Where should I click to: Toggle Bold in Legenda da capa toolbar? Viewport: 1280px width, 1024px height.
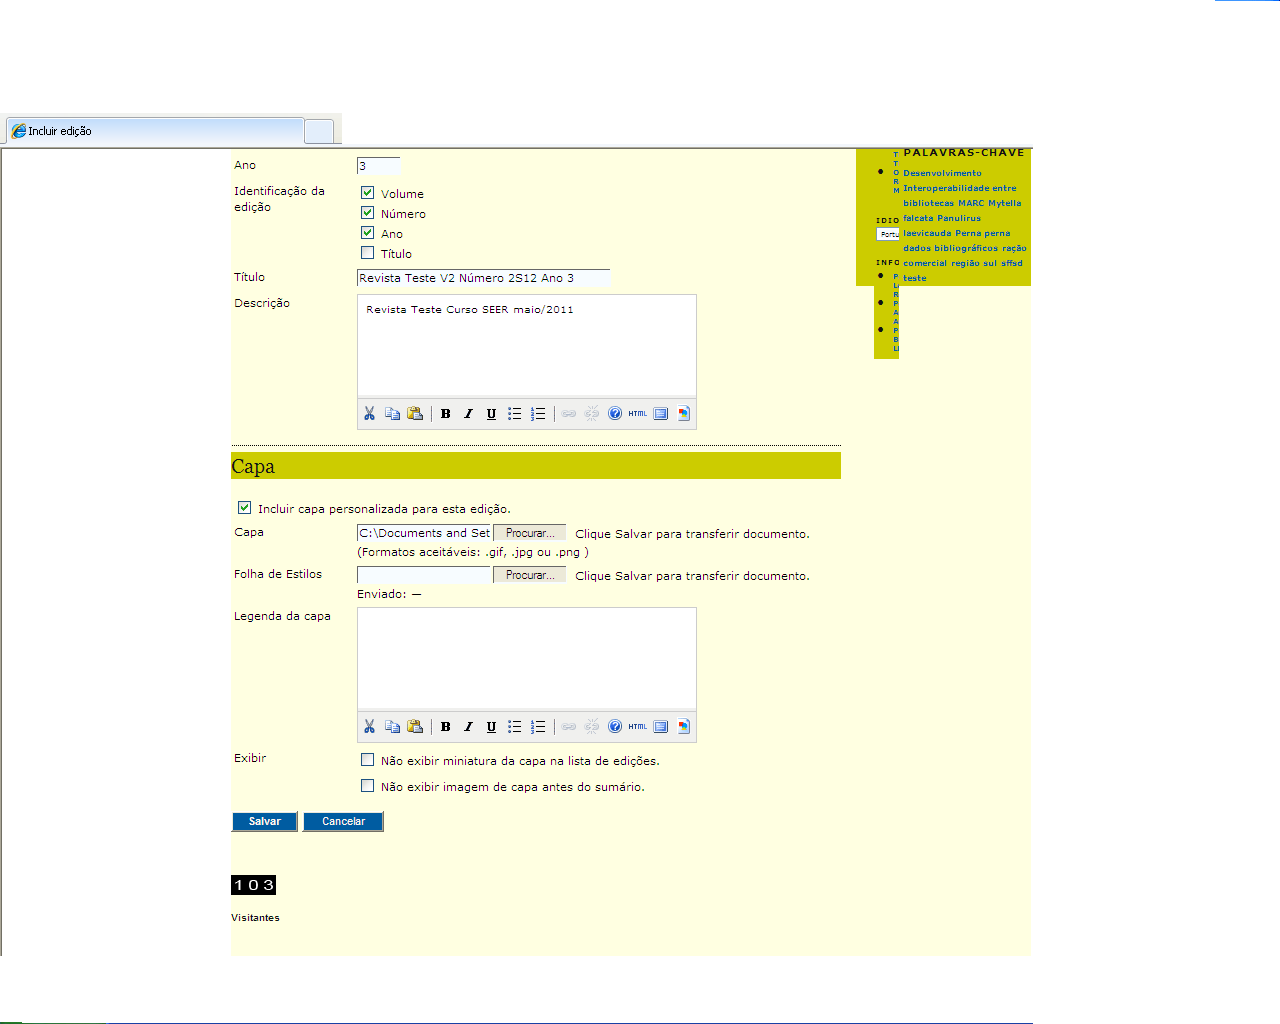point(446,727)
